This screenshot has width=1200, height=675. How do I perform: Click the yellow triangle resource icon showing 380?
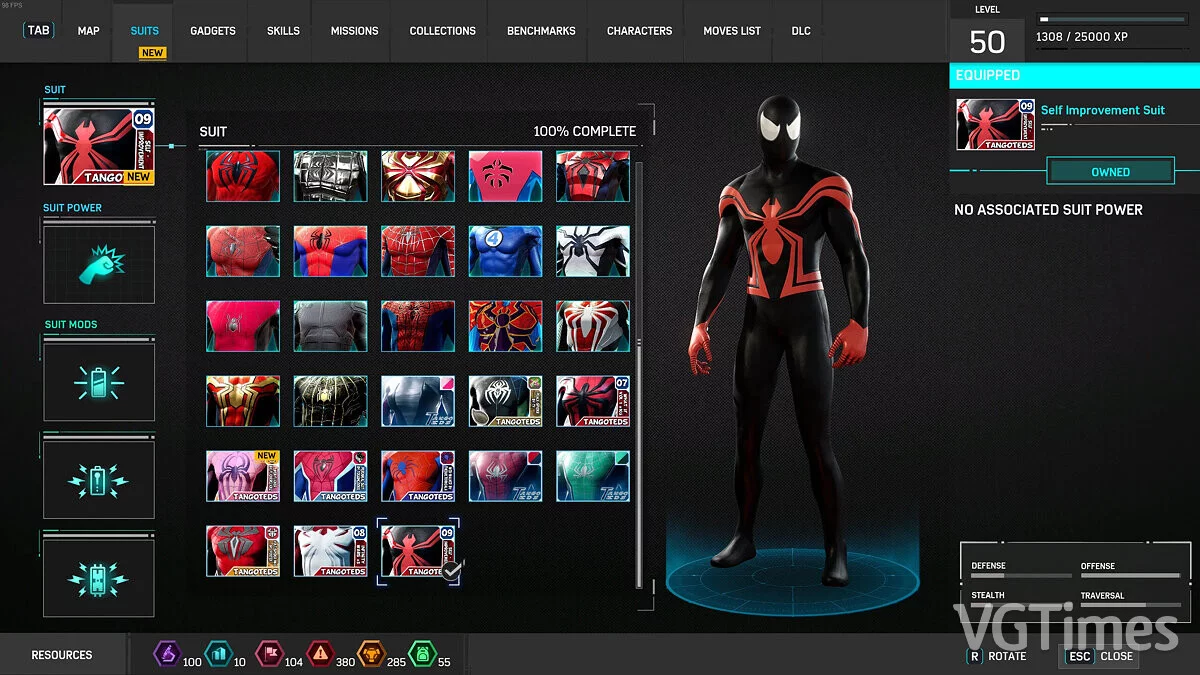coord(322,654)
